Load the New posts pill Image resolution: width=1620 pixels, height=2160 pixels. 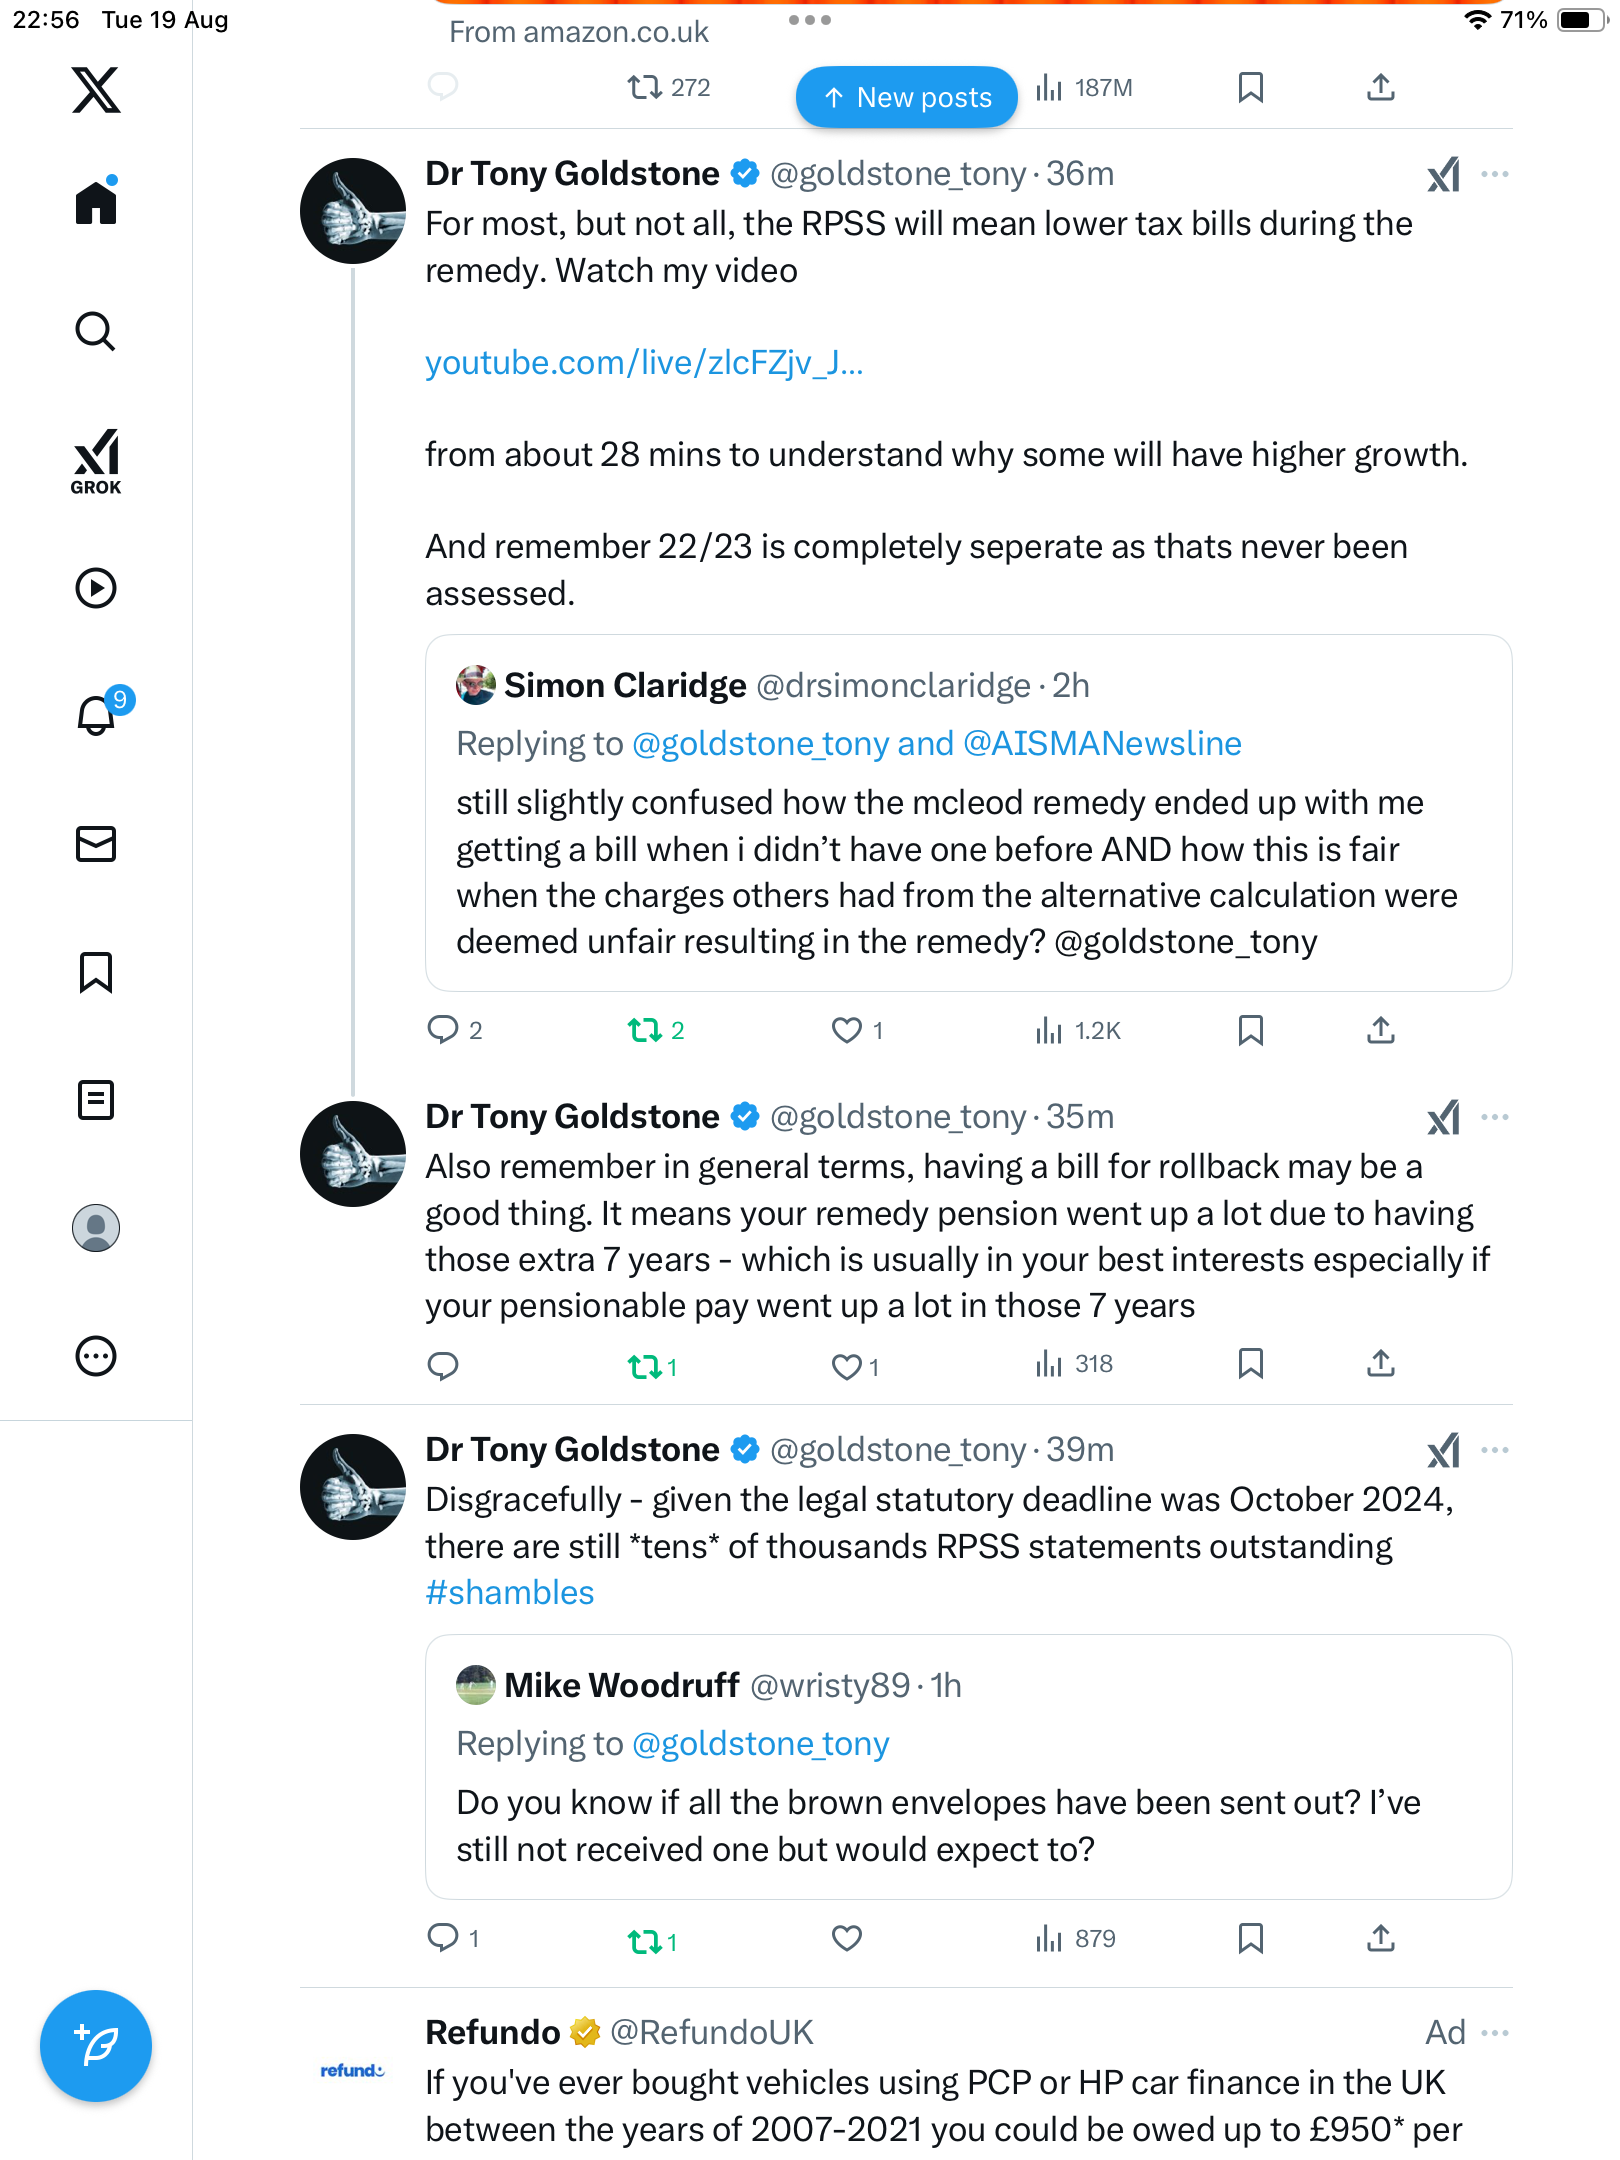pos(907,97)
